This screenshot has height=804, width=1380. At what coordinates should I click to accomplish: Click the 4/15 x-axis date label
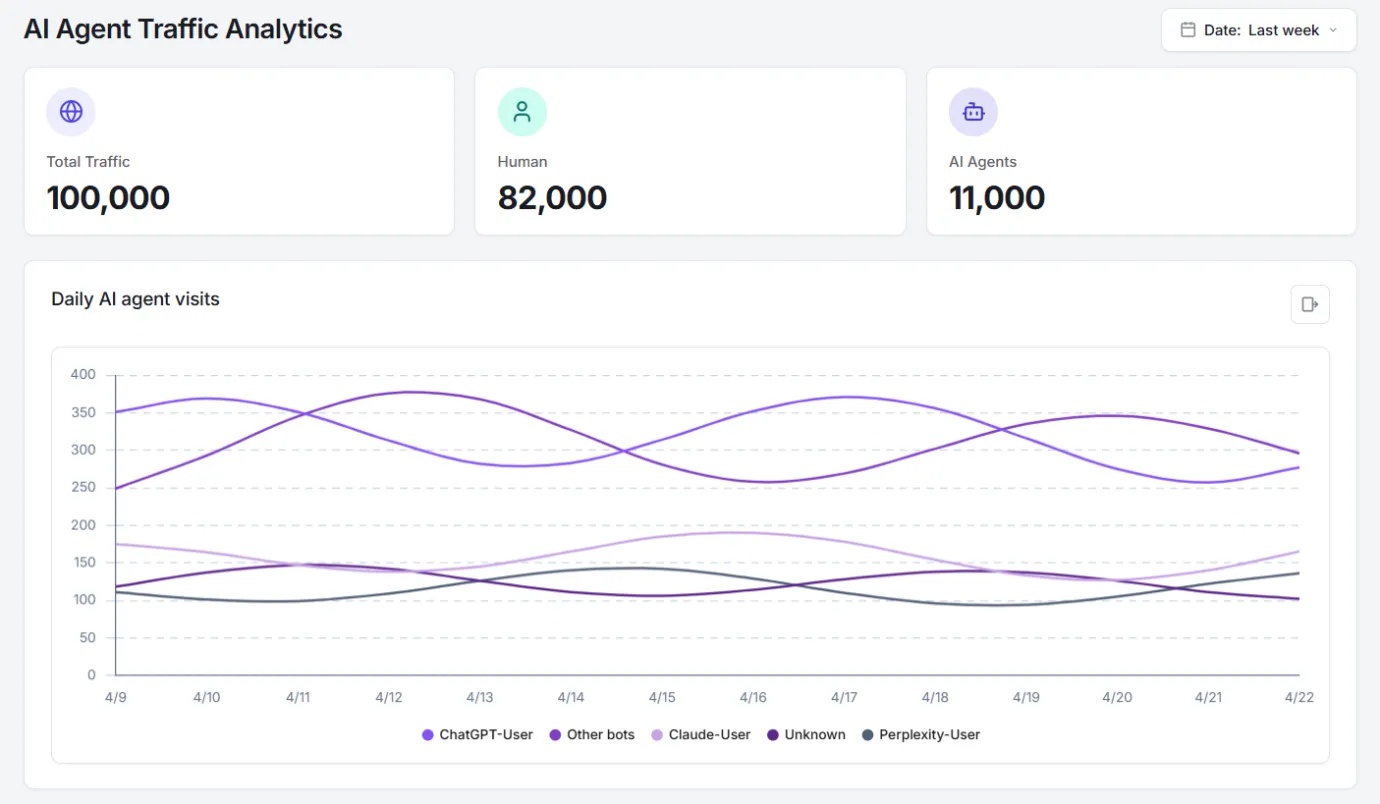662,697
